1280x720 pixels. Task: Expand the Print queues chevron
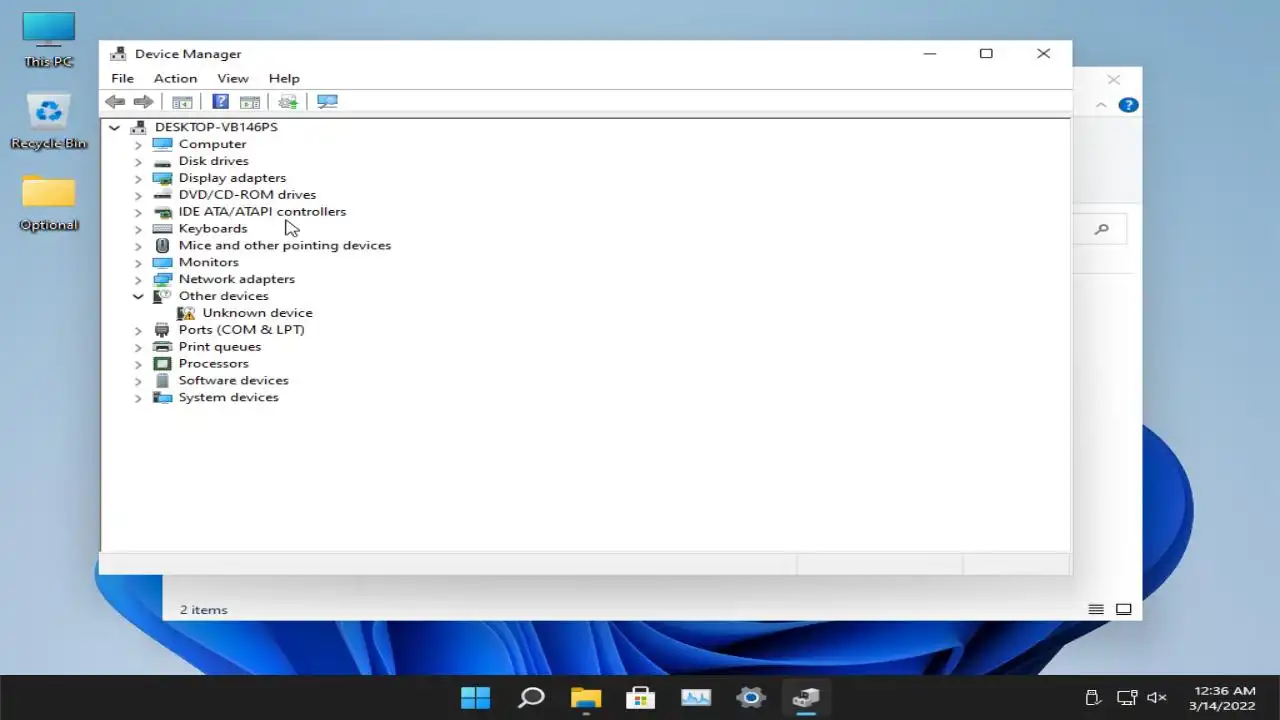click(x=138, y=347)
